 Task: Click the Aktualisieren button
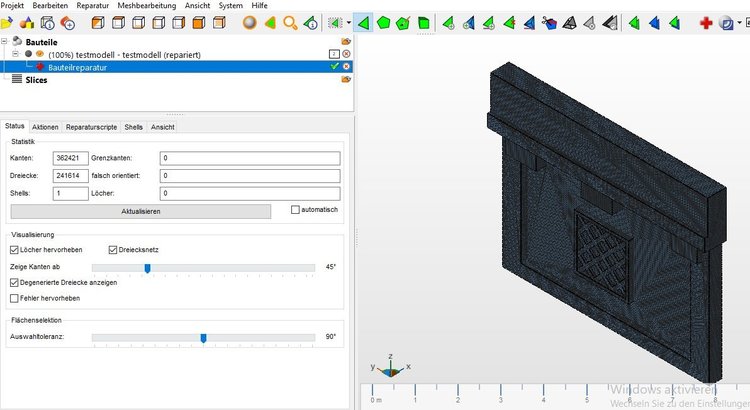[141, 211]
